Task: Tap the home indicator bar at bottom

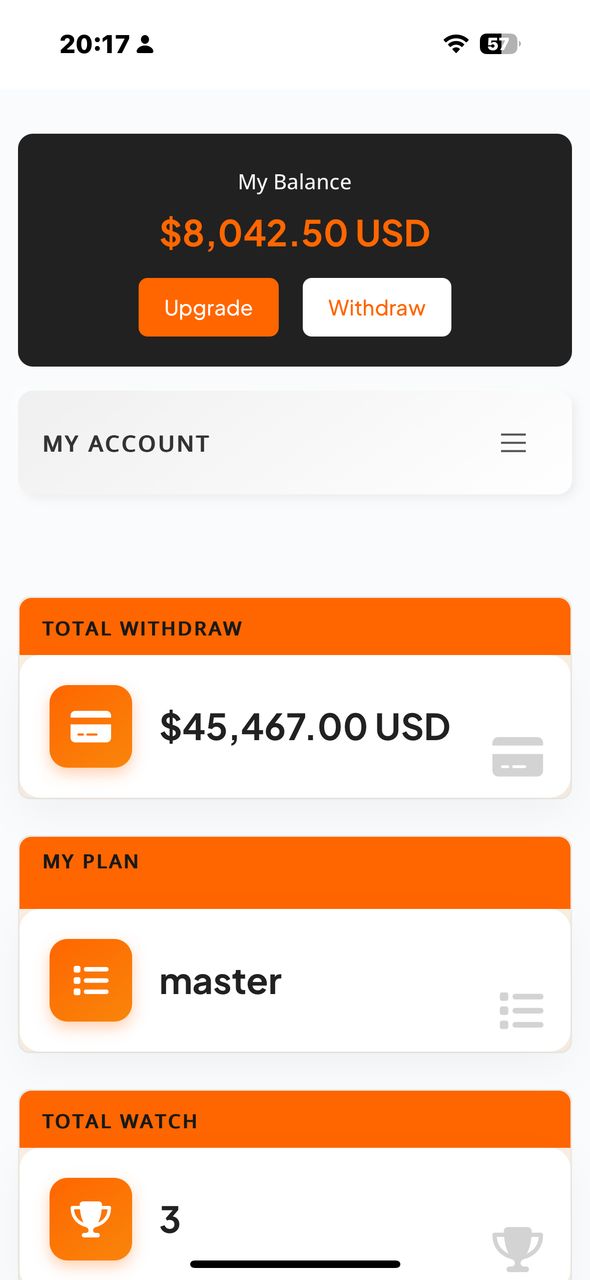Action: 295,1264
